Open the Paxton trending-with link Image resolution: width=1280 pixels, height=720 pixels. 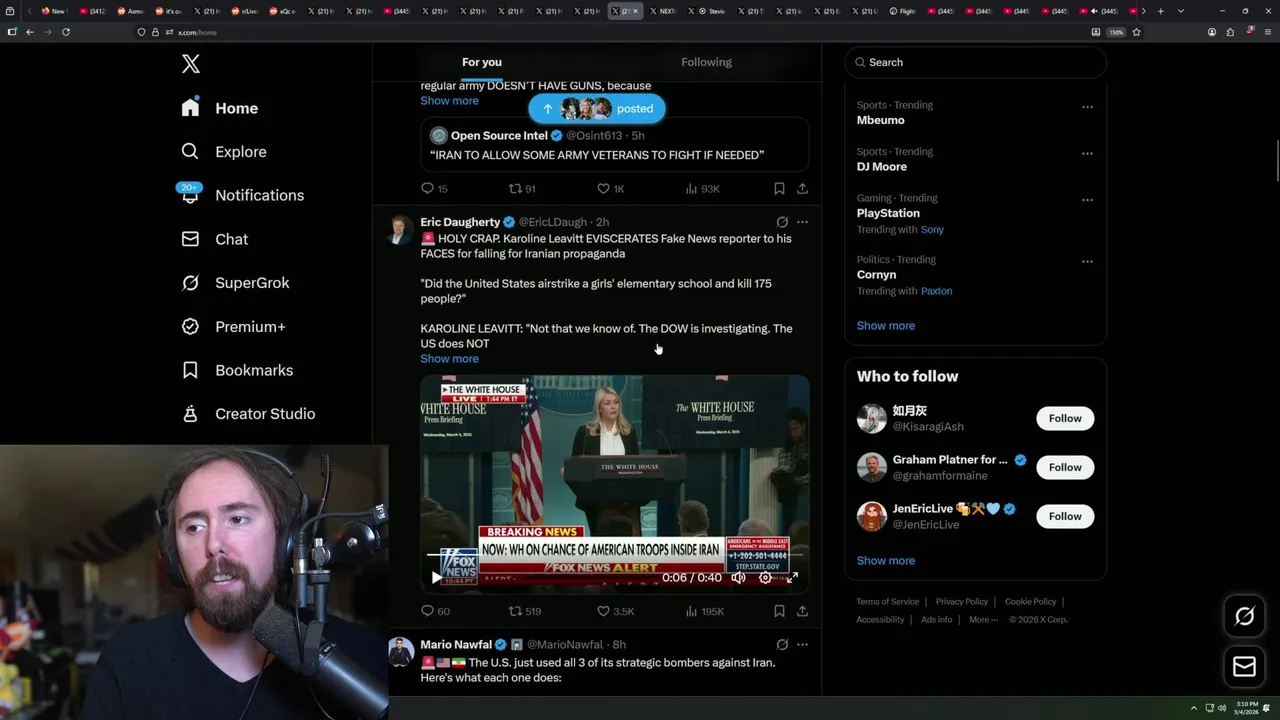[x=937, y=291]
